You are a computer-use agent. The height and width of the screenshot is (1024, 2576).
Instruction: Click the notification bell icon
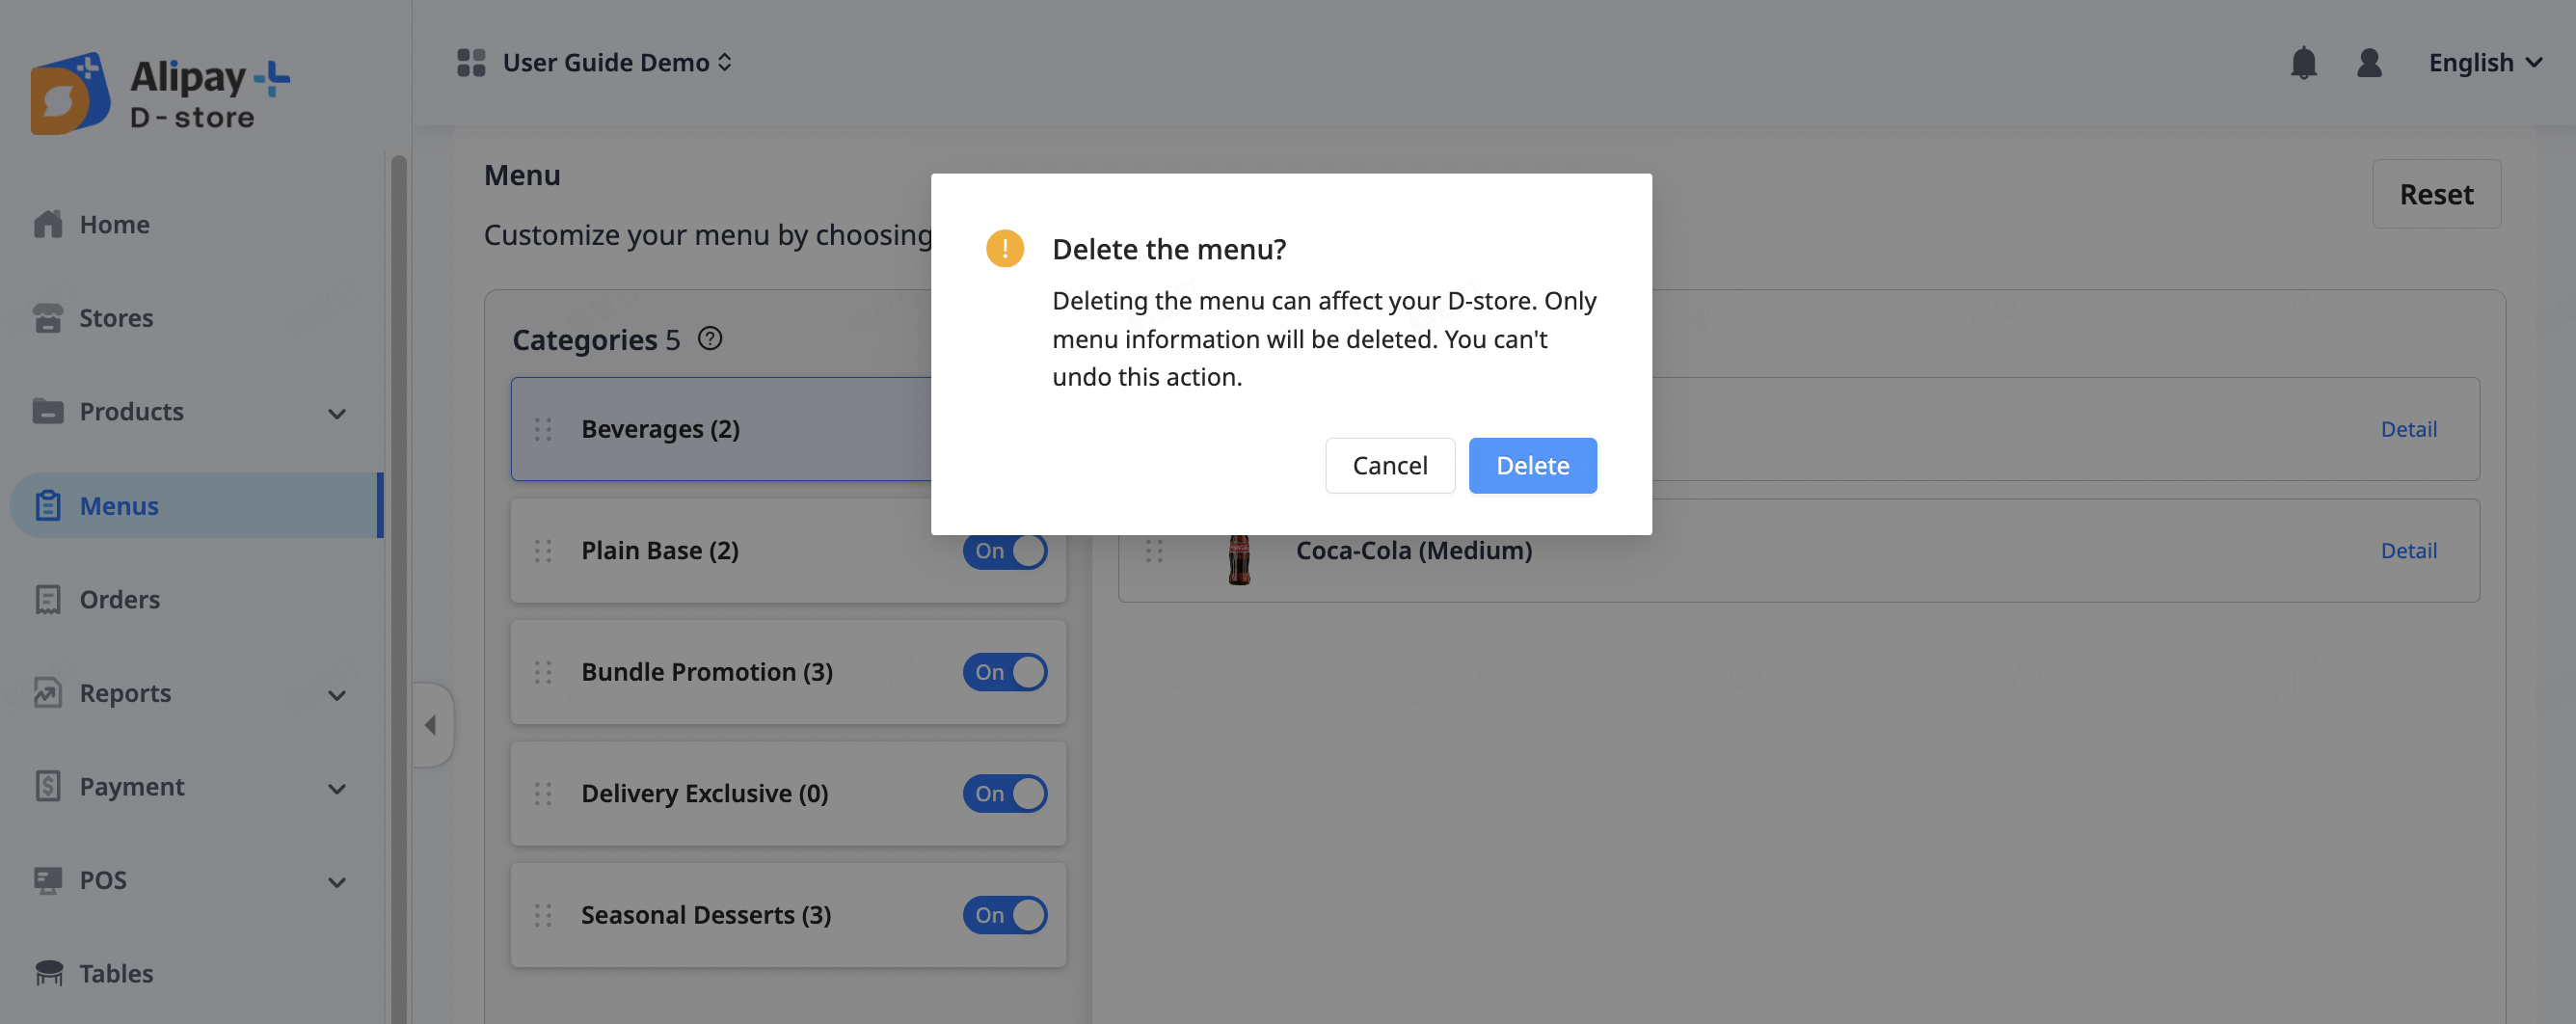click(x=2303, y=63)
